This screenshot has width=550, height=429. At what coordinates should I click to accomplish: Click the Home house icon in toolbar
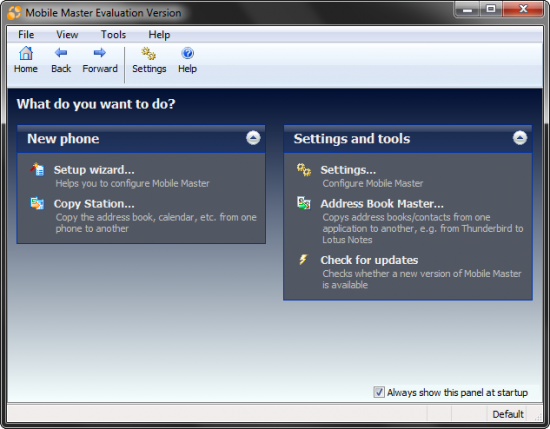coord(26,53)
